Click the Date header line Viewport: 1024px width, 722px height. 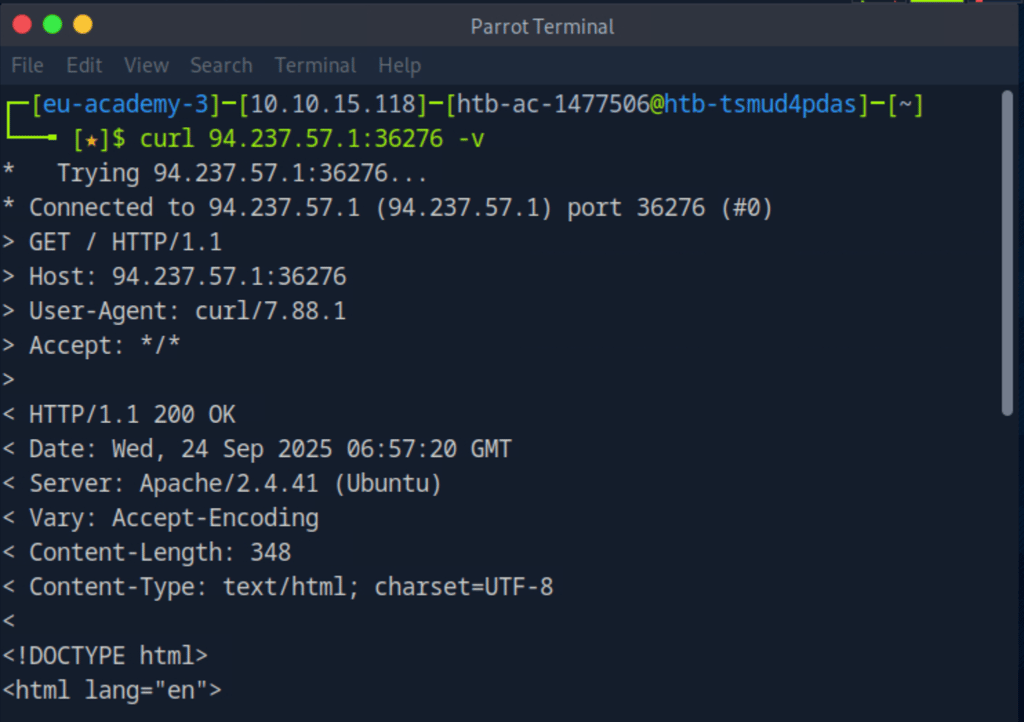coord(270,449)
